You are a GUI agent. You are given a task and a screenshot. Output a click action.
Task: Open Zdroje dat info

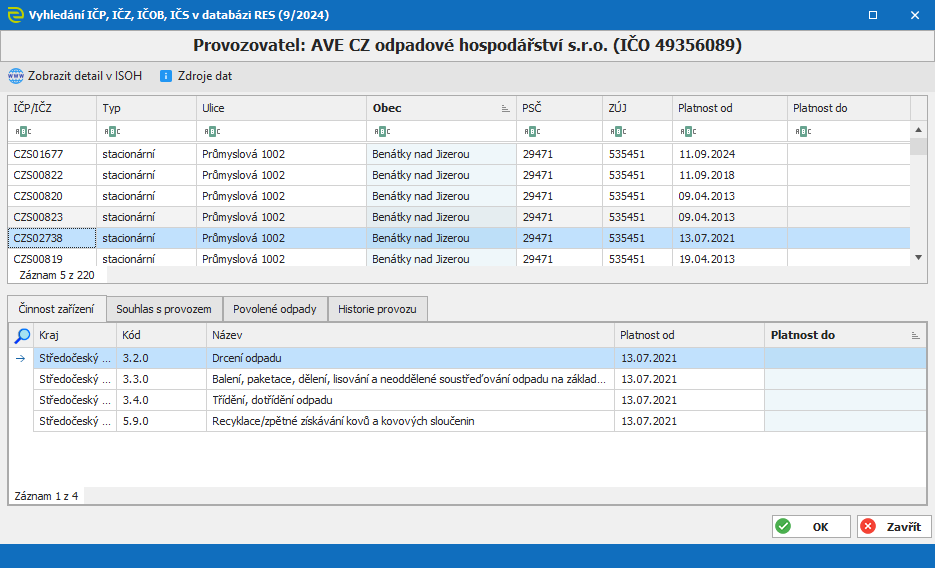click(196, 76)
